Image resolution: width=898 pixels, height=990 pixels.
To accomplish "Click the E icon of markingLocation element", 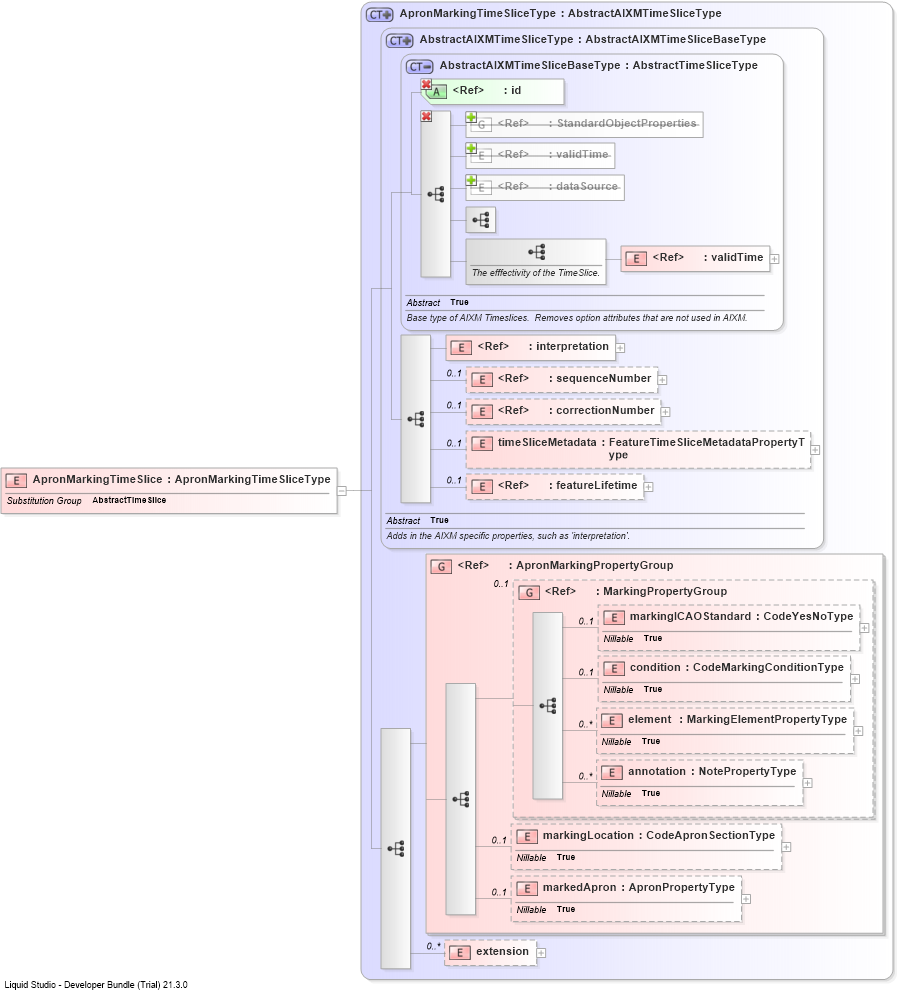I will click(527, 837).
